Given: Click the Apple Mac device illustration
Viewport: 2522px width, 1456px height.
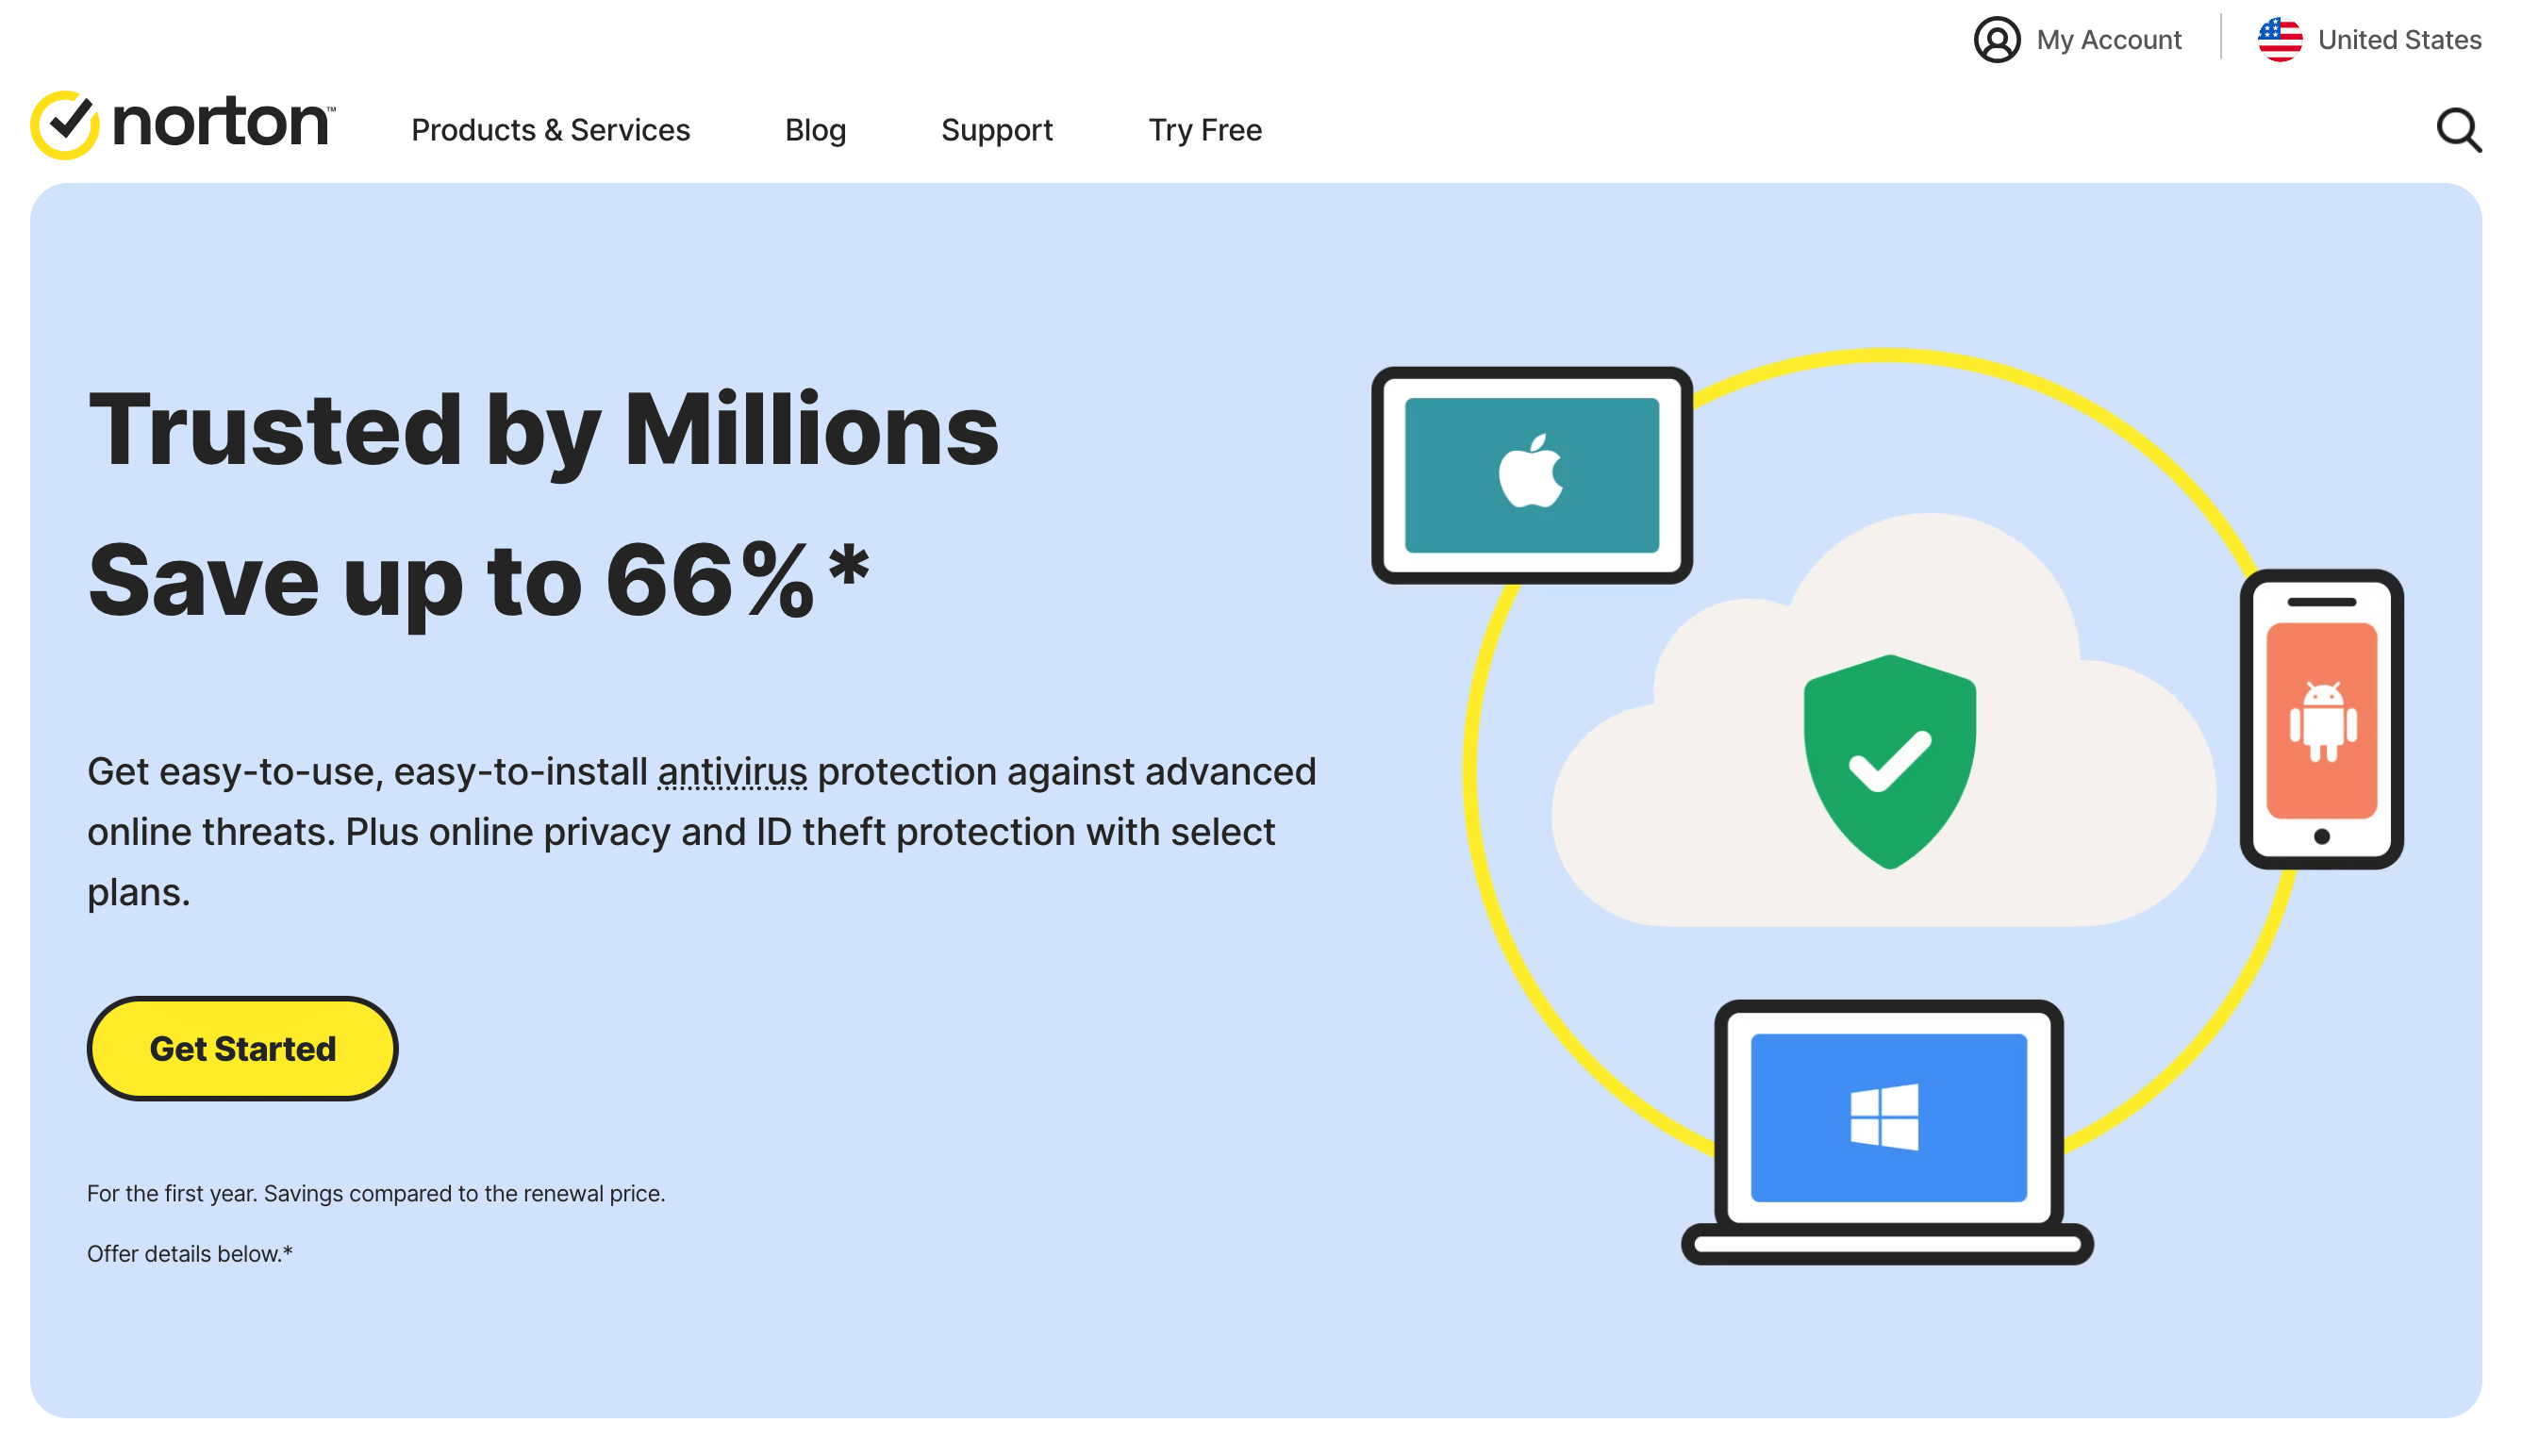Looking at the screenshot, I should click(1532, 475).
